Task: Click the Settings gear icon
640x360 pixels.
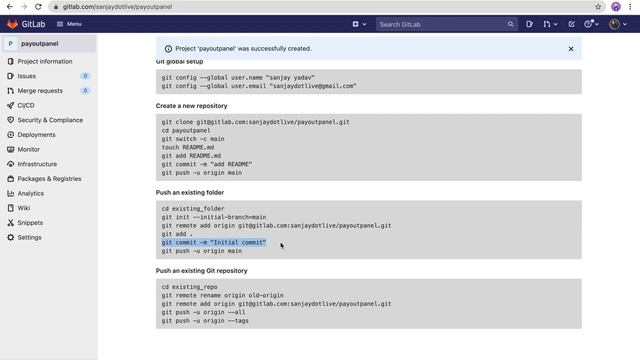Action: click(11, 238)
